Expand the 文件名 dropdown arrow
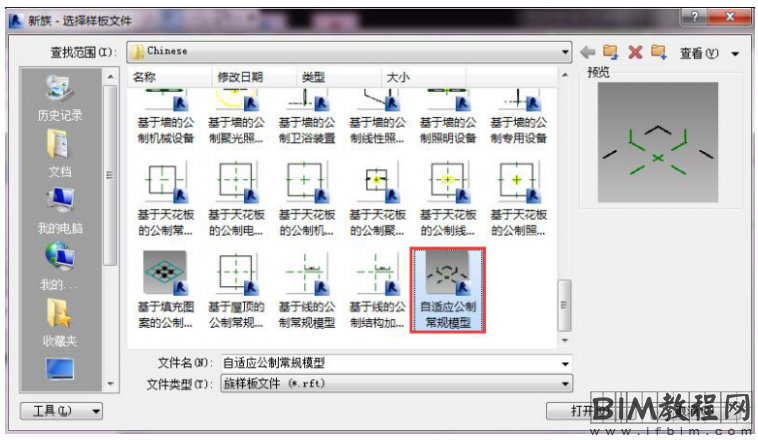758x440 pixels. point(565,364)
